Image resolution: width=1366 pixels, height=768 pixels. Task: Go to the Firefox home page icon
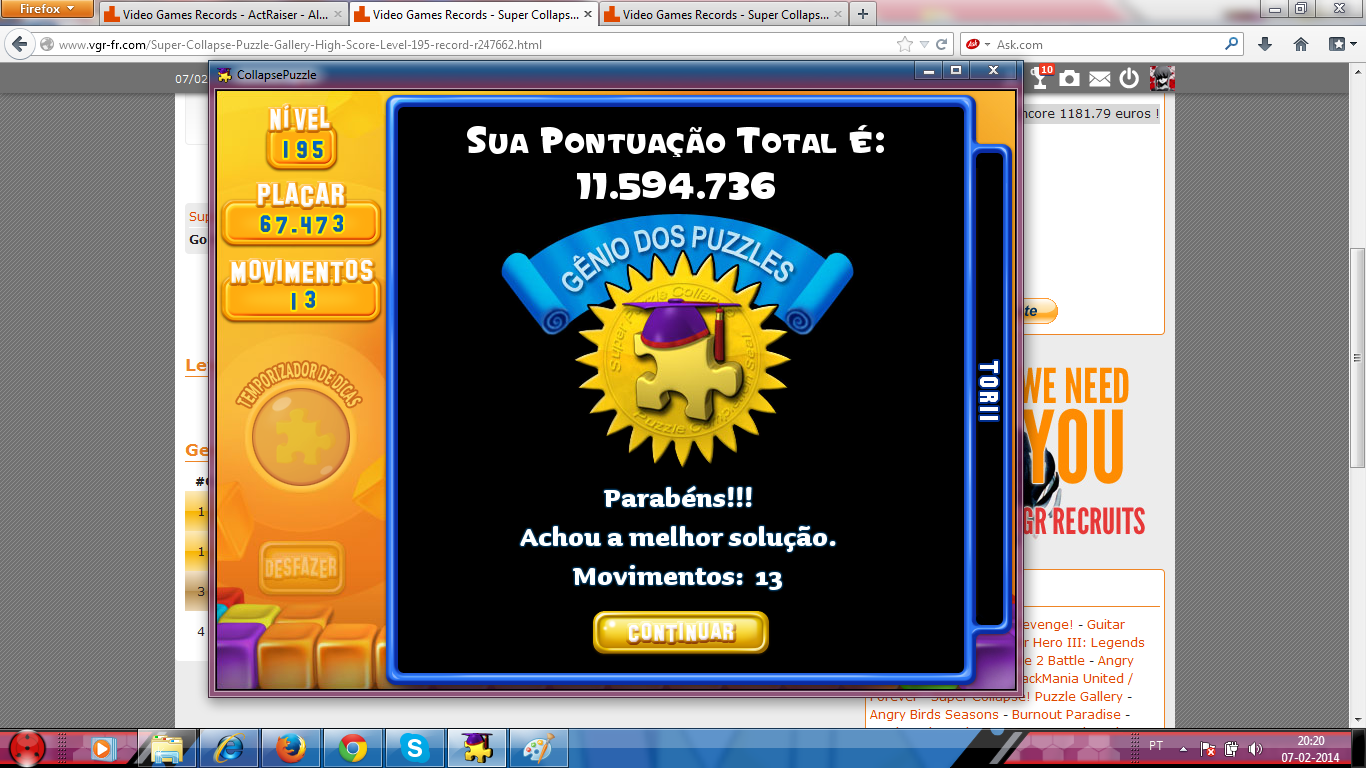(1301, 44)
